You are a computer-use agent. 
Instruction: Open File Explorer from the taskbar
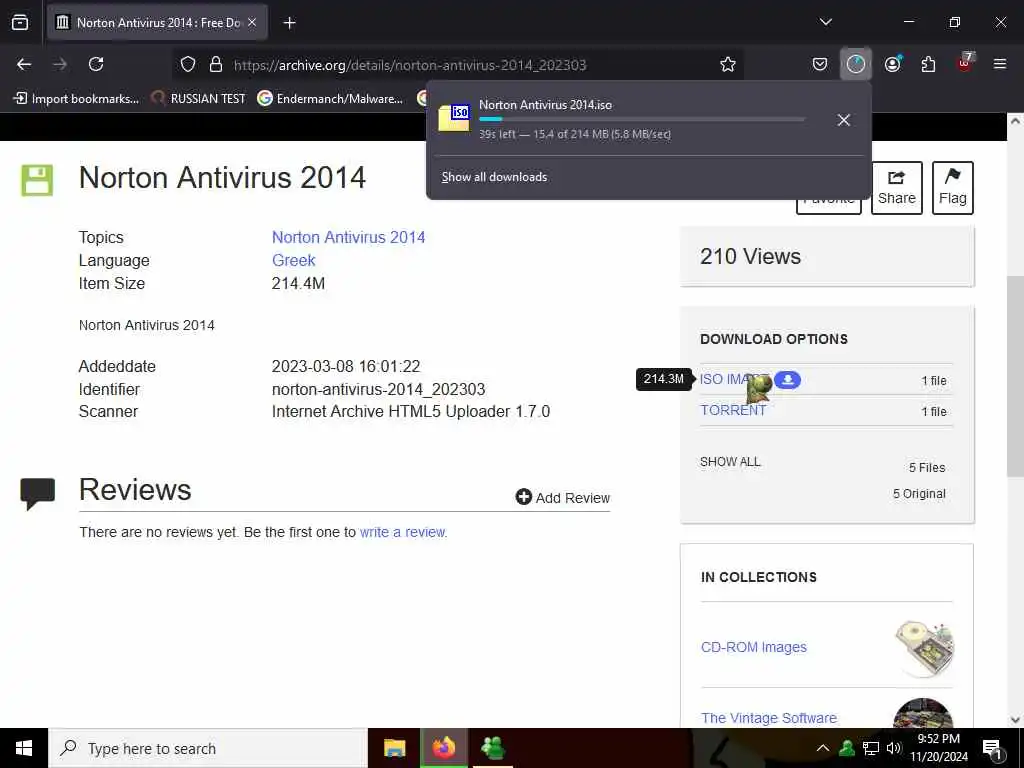(394, 748)
